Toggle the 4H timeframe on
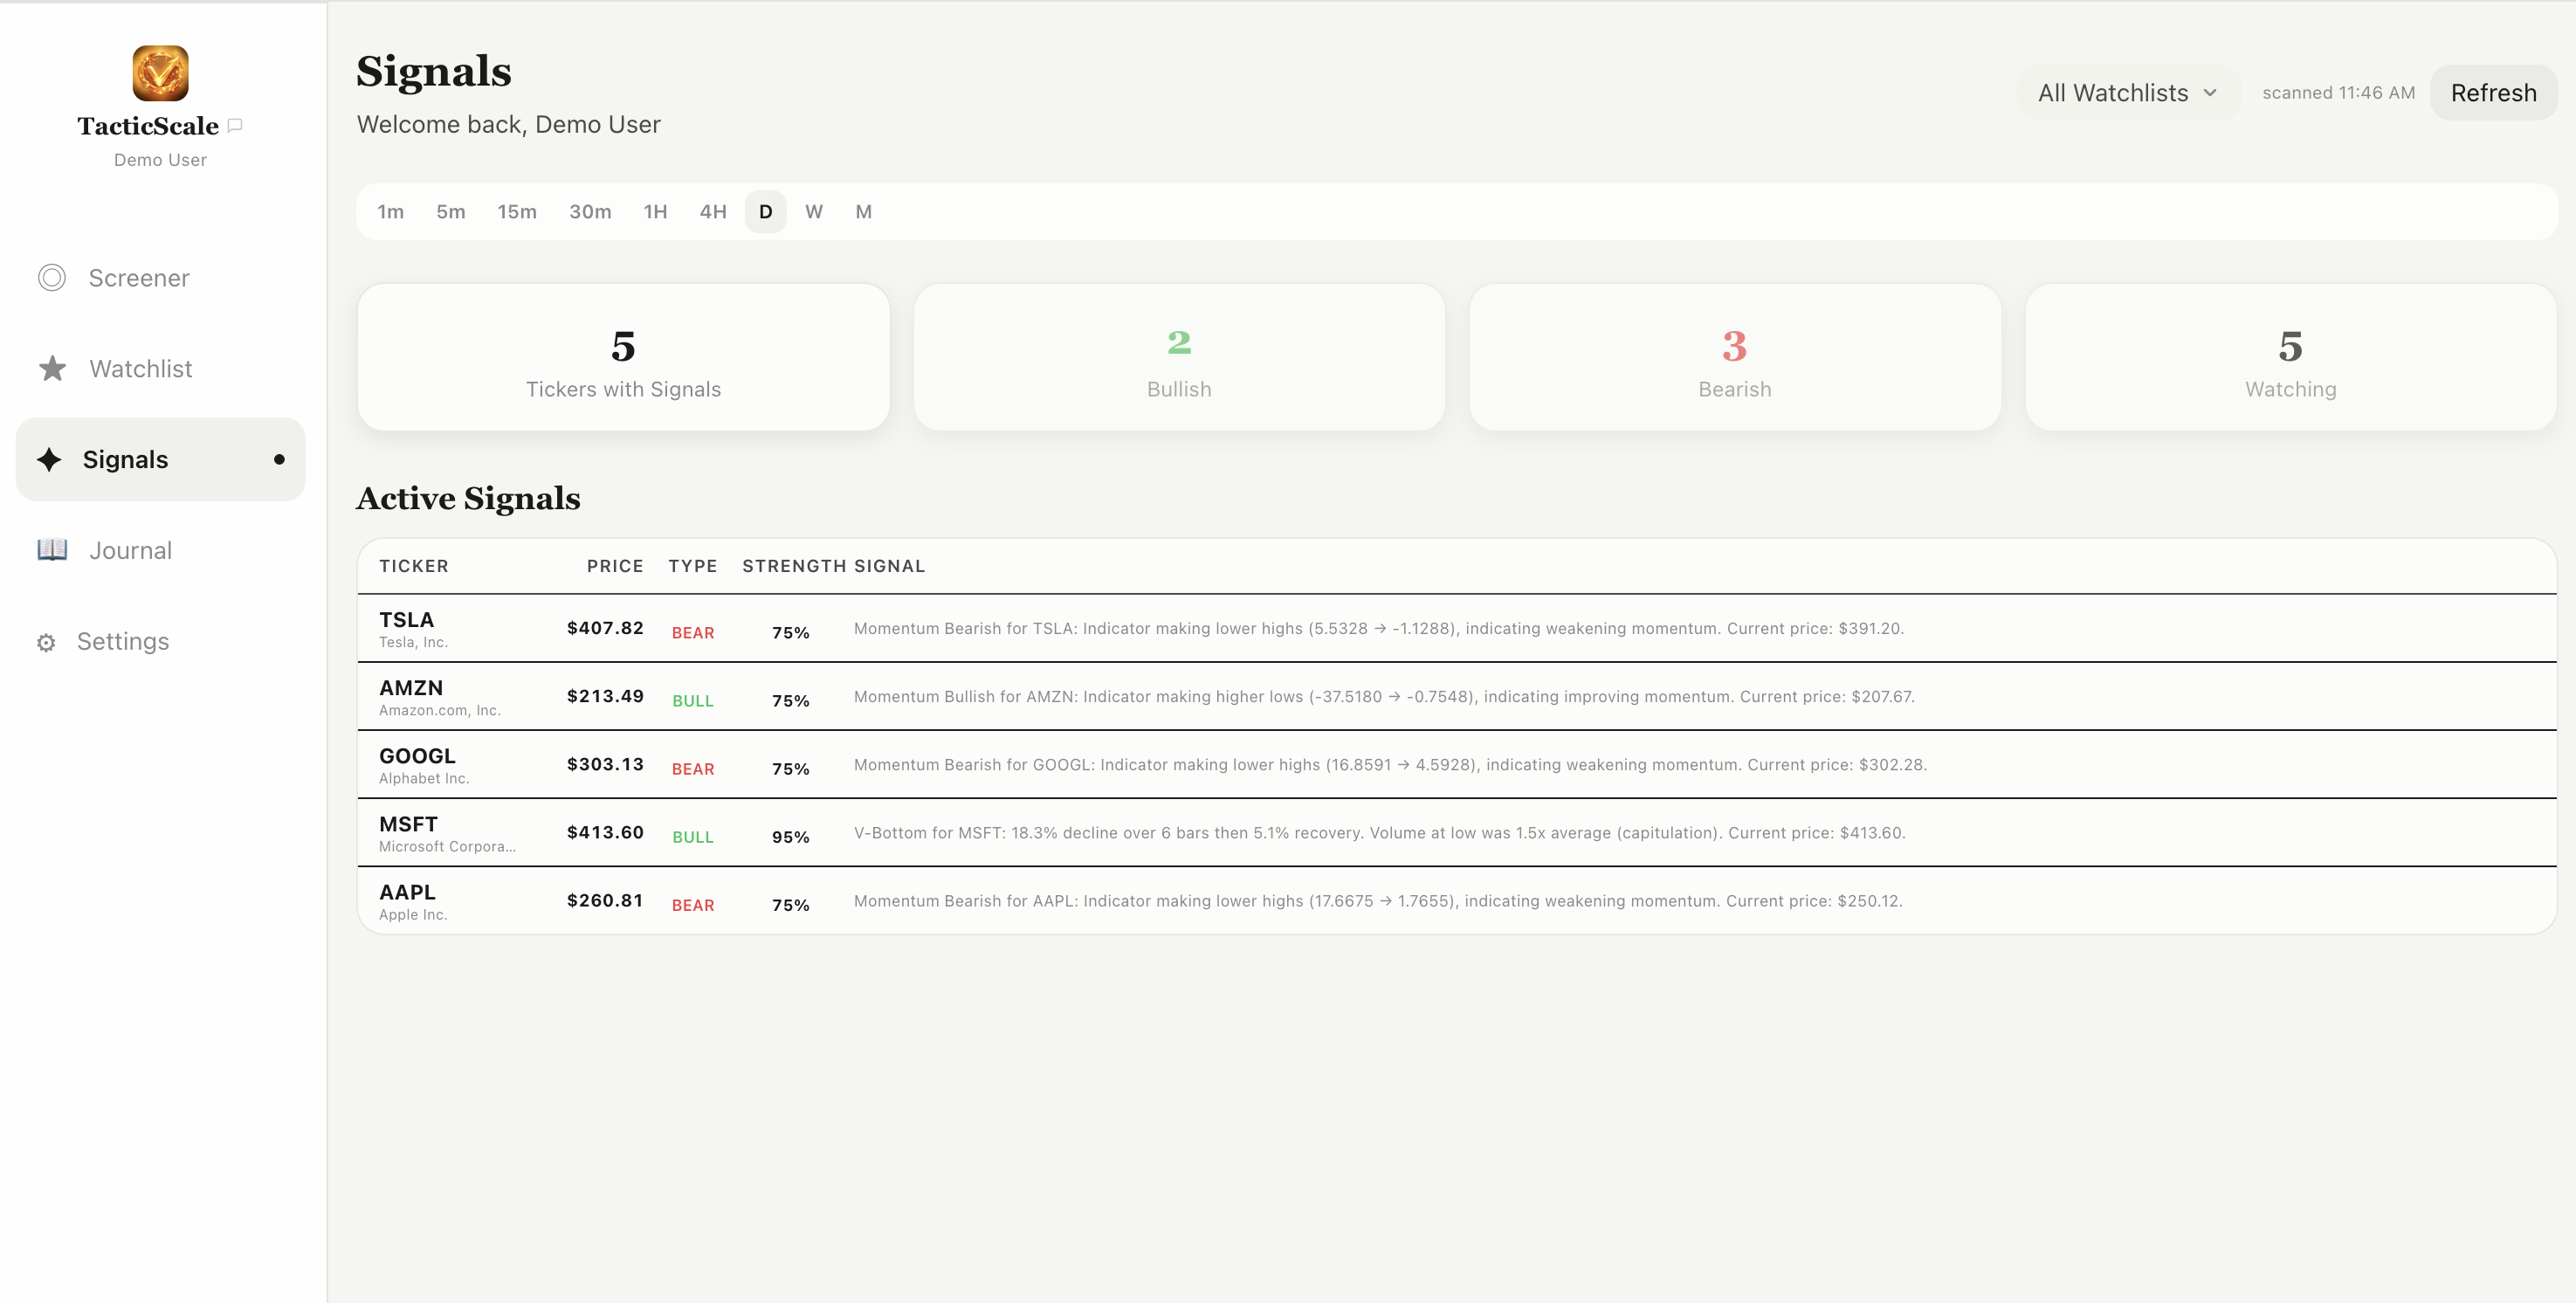2576x1303 pixels. point(712,211)
